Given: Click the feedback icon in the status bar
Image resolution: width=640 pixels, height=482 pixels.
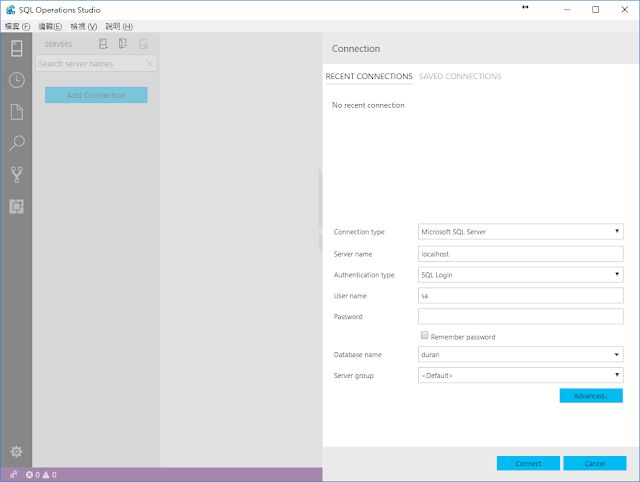Looking at the screenshot, I should tap(13, 475).
